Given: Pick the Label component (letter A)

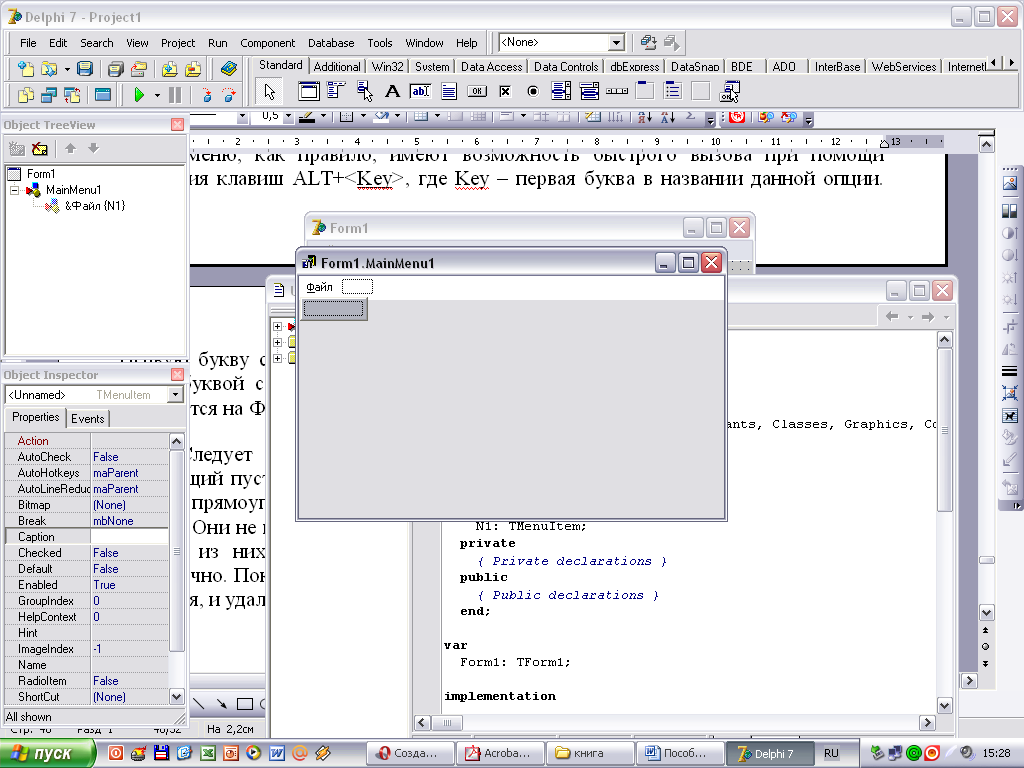Looking at the screenshot, I should coord(392,91).
